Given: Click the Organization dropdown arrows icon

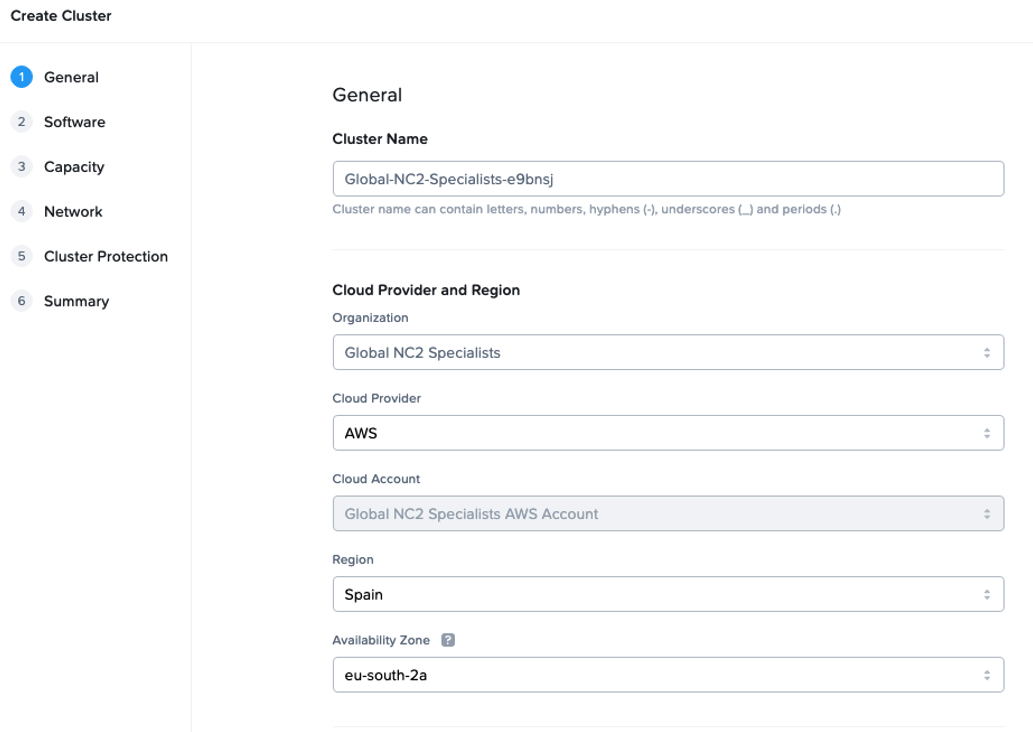Looking at the screenshot, I should tap(986, 353).
